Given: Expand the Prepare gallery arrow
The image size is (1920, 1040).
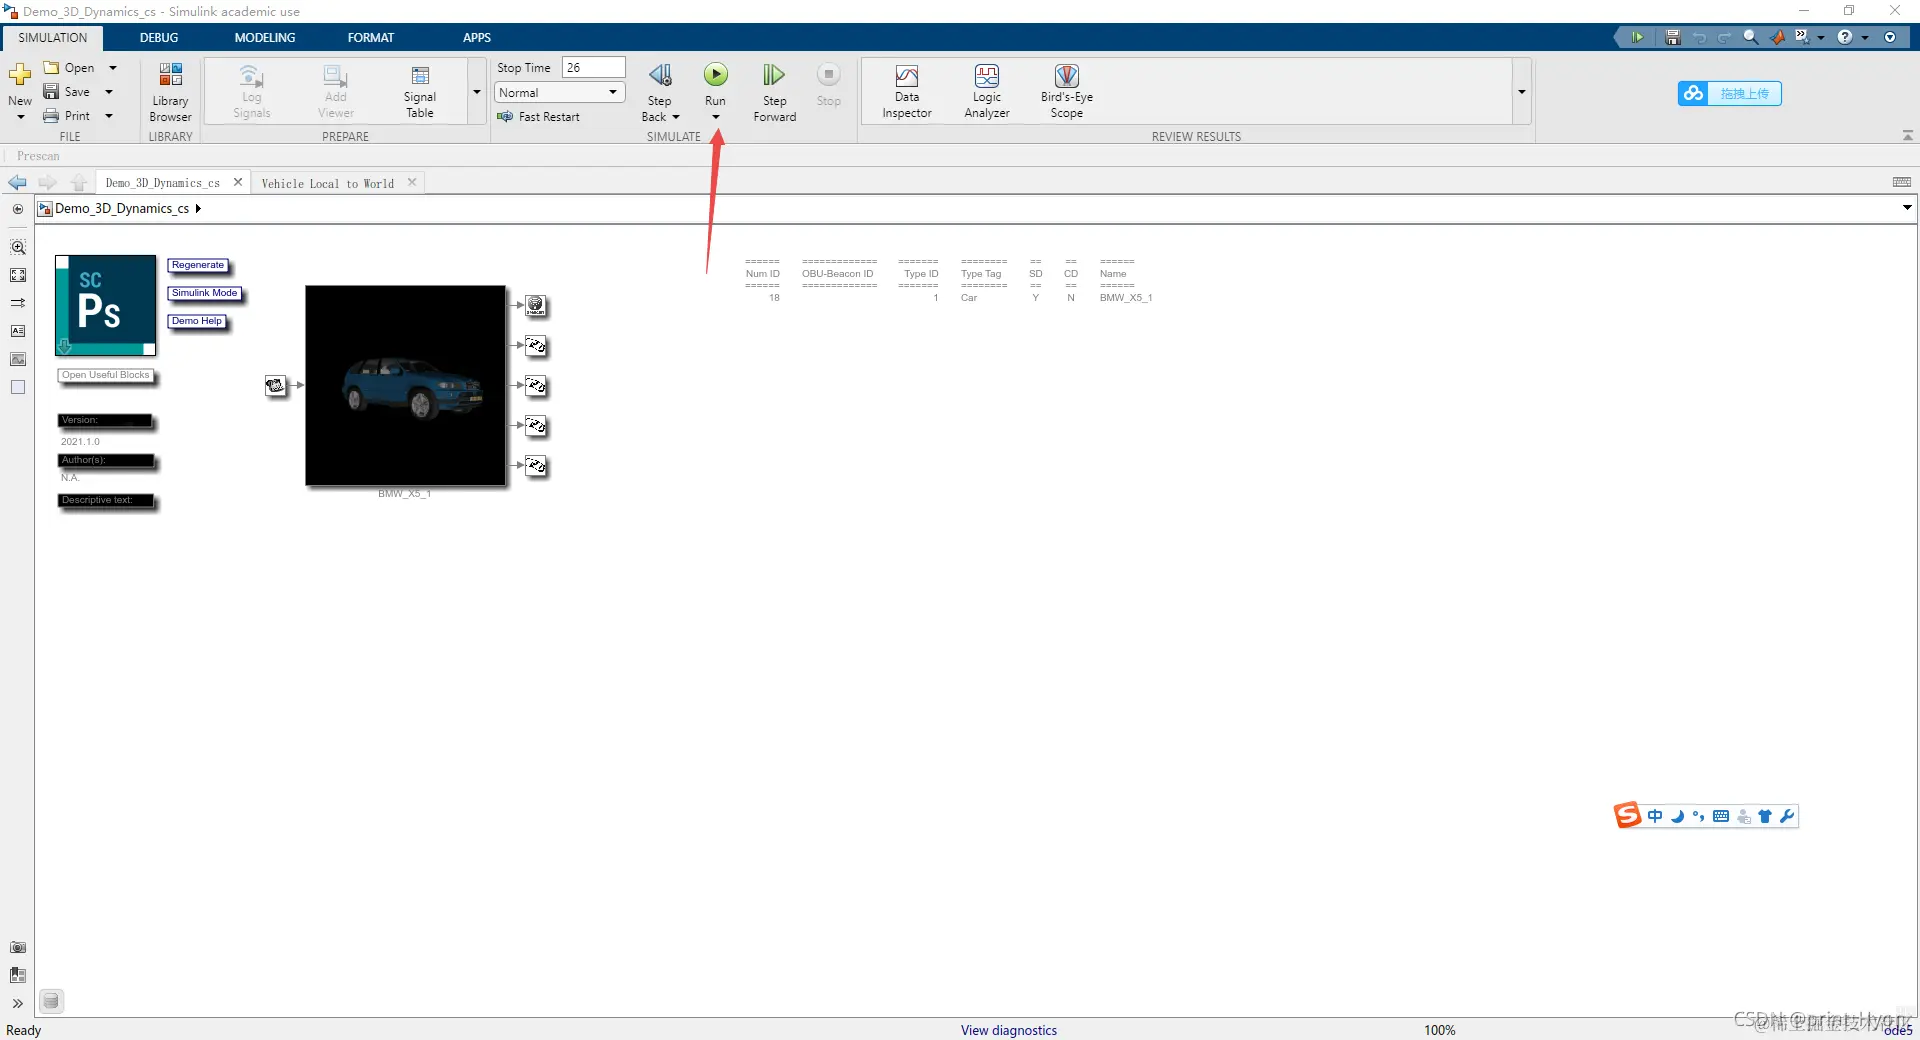Looking at the screenshot, I should point(477,92).
